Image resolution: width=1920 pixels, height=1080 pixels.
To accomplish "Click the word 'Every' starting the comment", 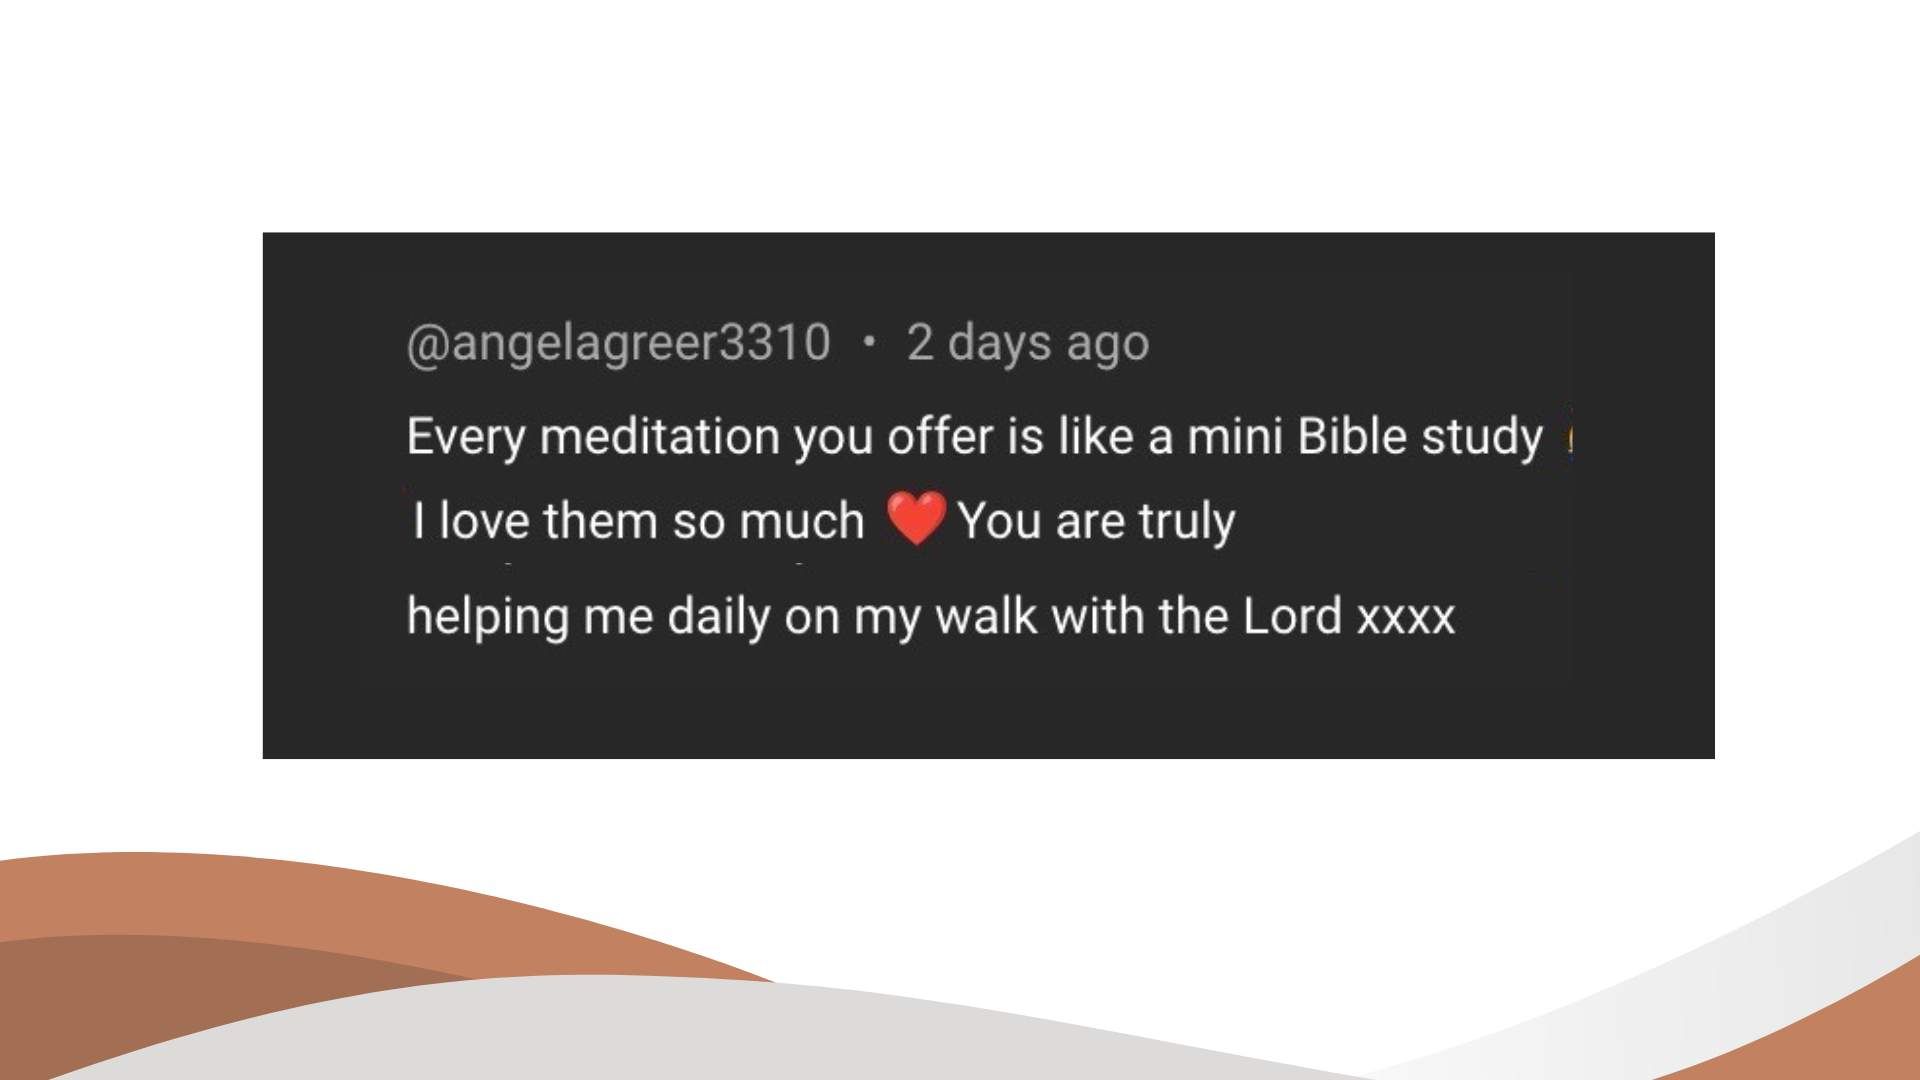I will pyautogui.click(x=465, y=437).
